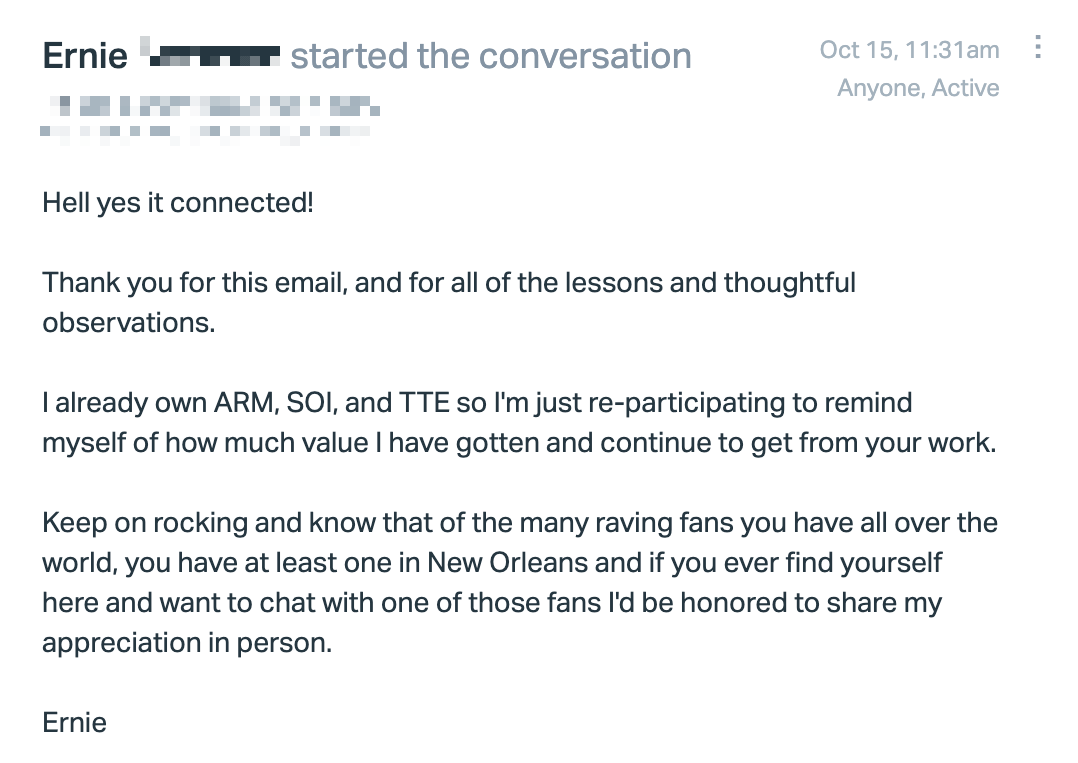Click the Oct 15, 11:31am timestamp
This screenshot has width=1078, height=763.
[909, 49]
